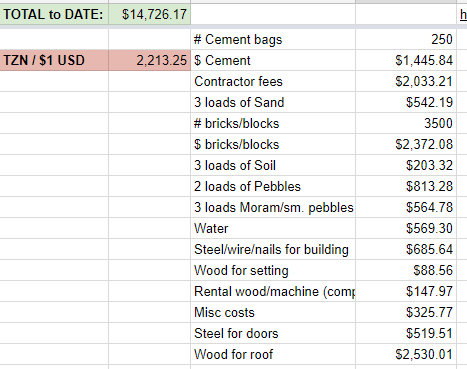Viewport: 467px width, 369px height.
Task: Click the 2 loads of Pebbles cell
Action: click(273, 186)
